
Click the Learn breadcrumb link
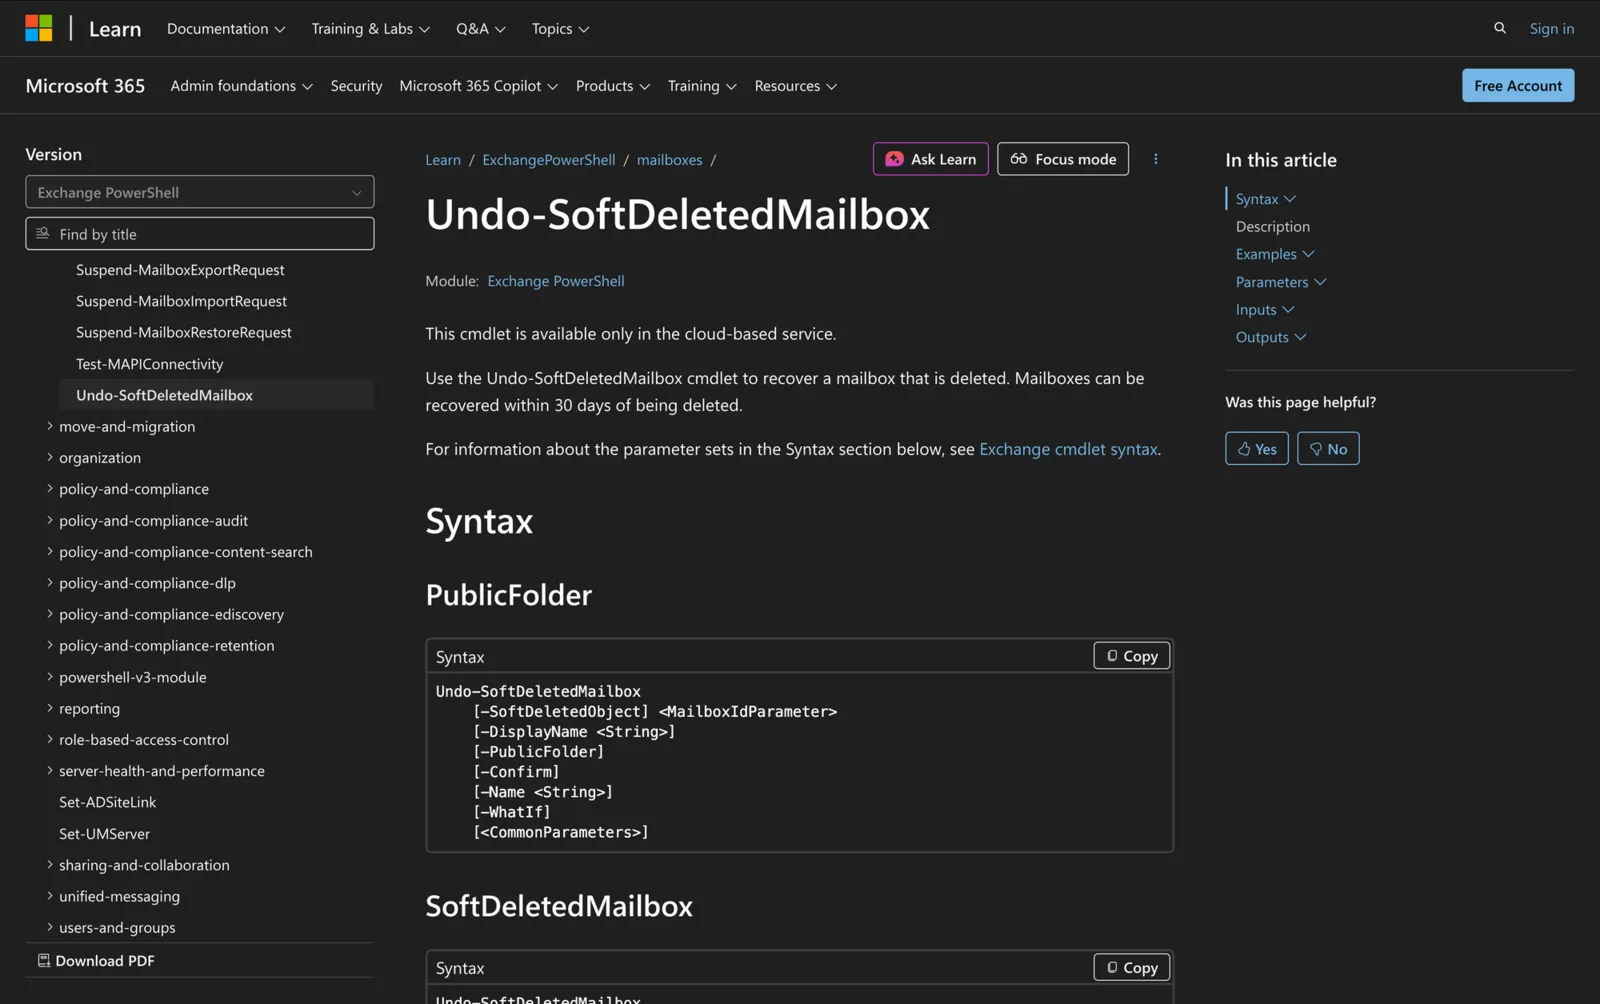point(443,159)
